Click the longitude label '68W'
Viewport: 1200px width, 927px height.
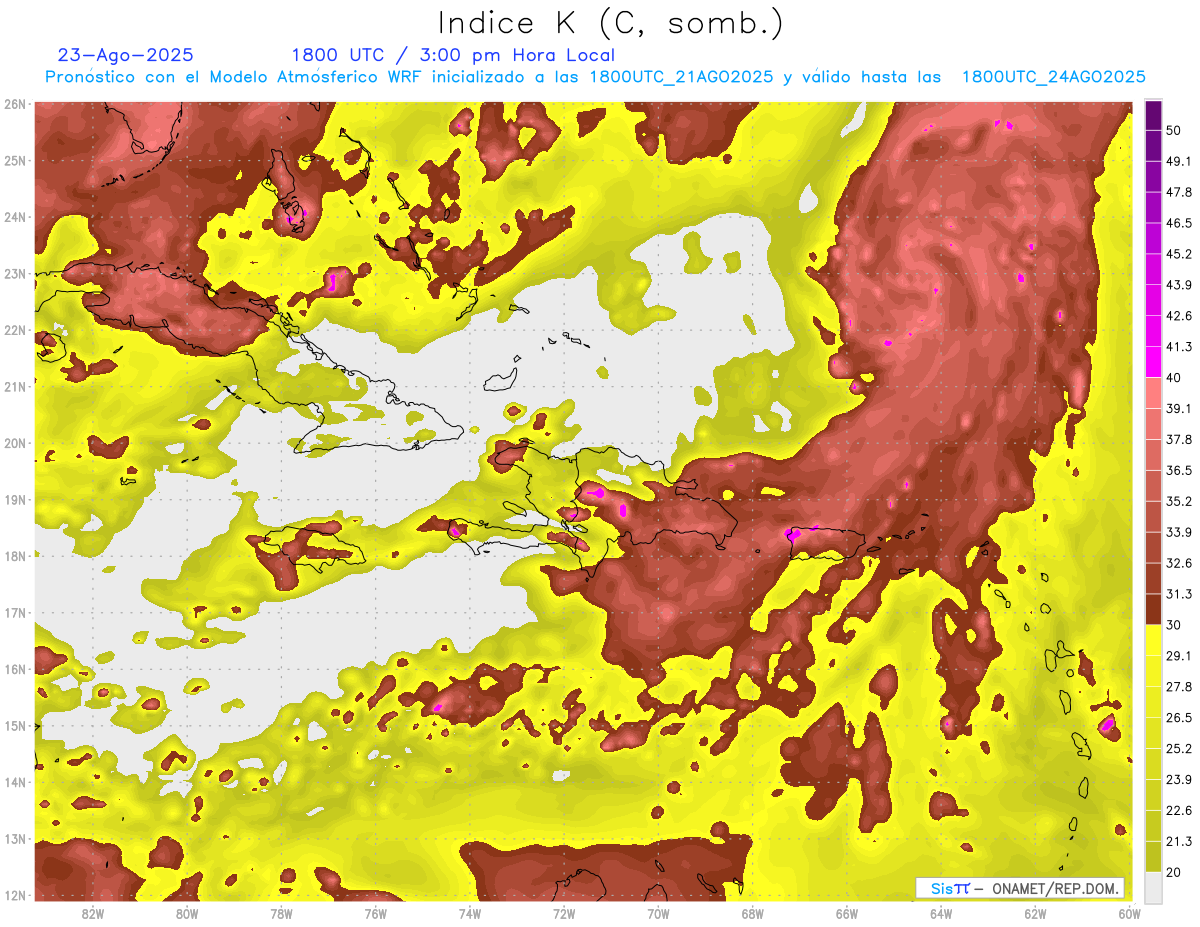pyautogui.click(x=753, y=913)
